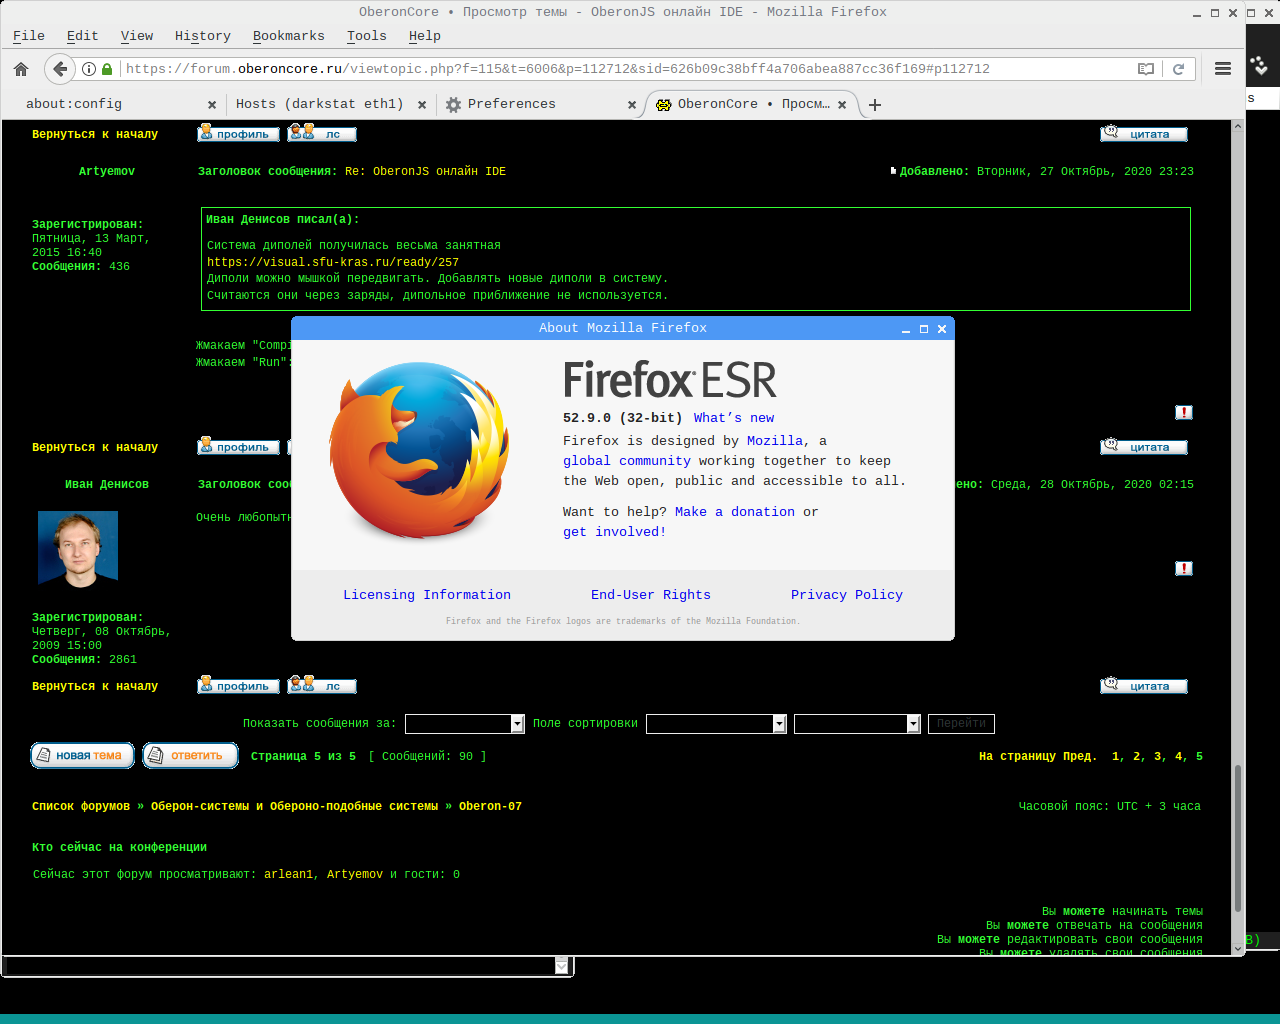The width and height of the screenshot is (1280, 1024).
Task: Click Иван Денисов's avatar photo
Action: (x=78, y=547)
